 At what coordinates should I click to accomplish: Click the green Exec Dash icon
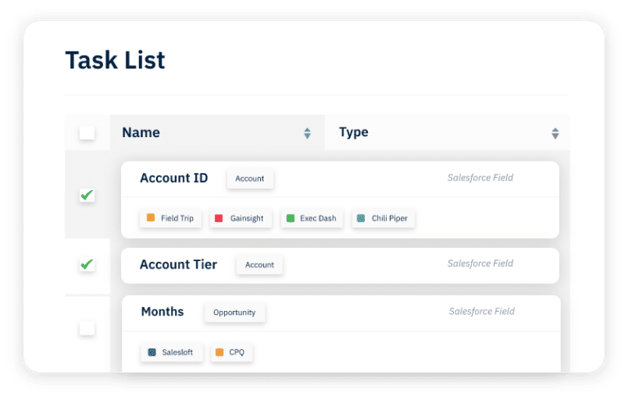[x=290, y=218]
